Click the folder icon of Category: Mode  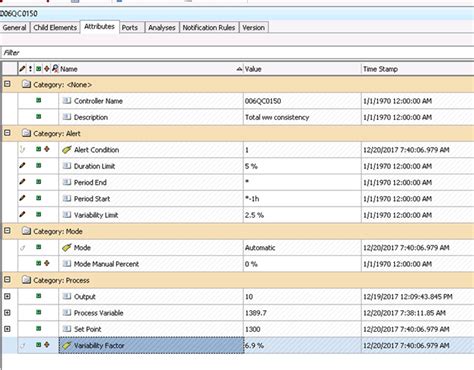[26, 231]
